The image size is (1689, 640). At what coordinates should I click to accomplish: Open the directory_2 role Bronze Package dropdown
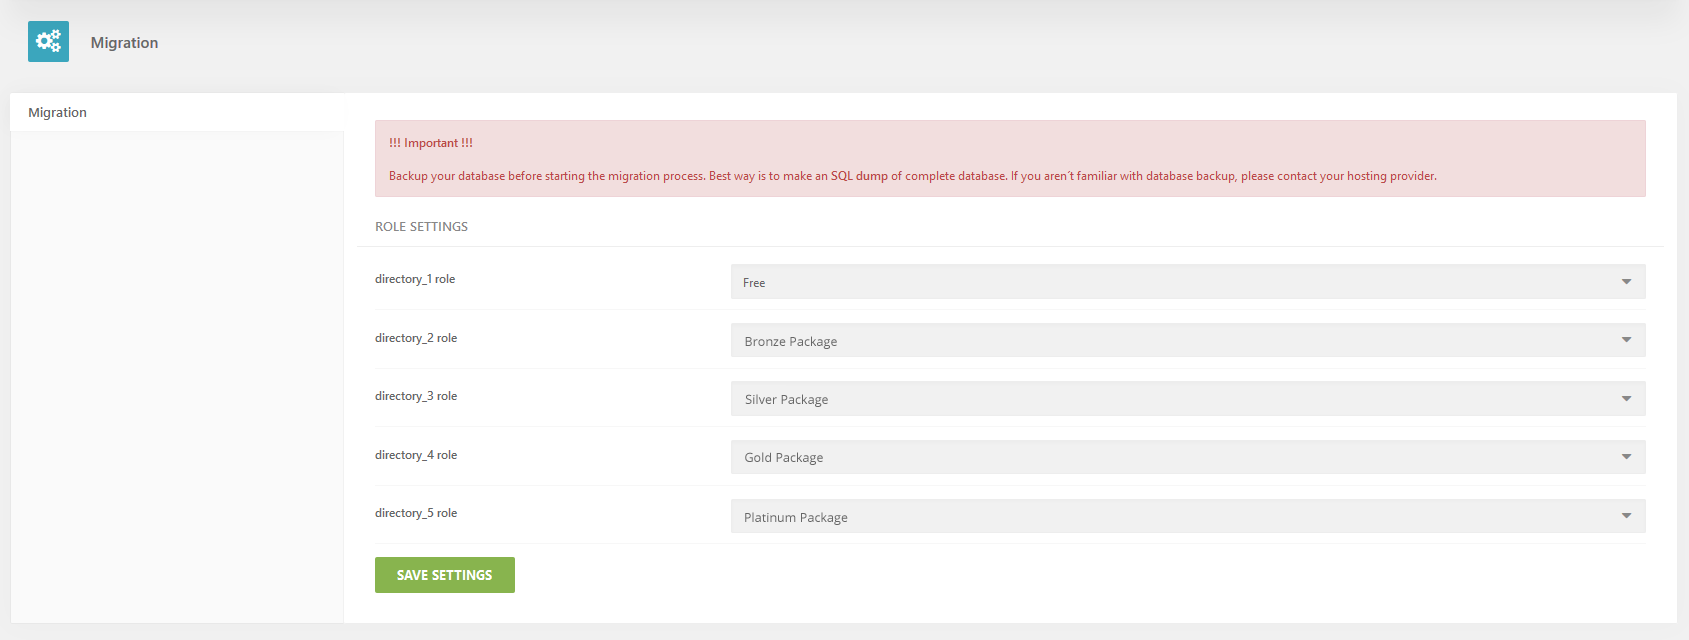coord(1188,340)
